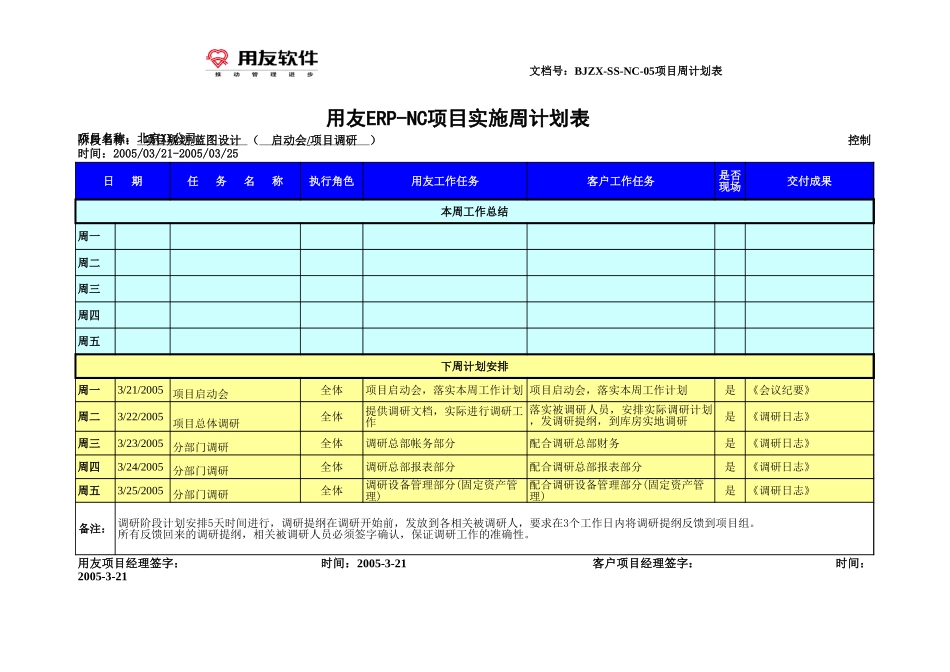Click 是 in the 3/23/2005 row

click(730, 444)
